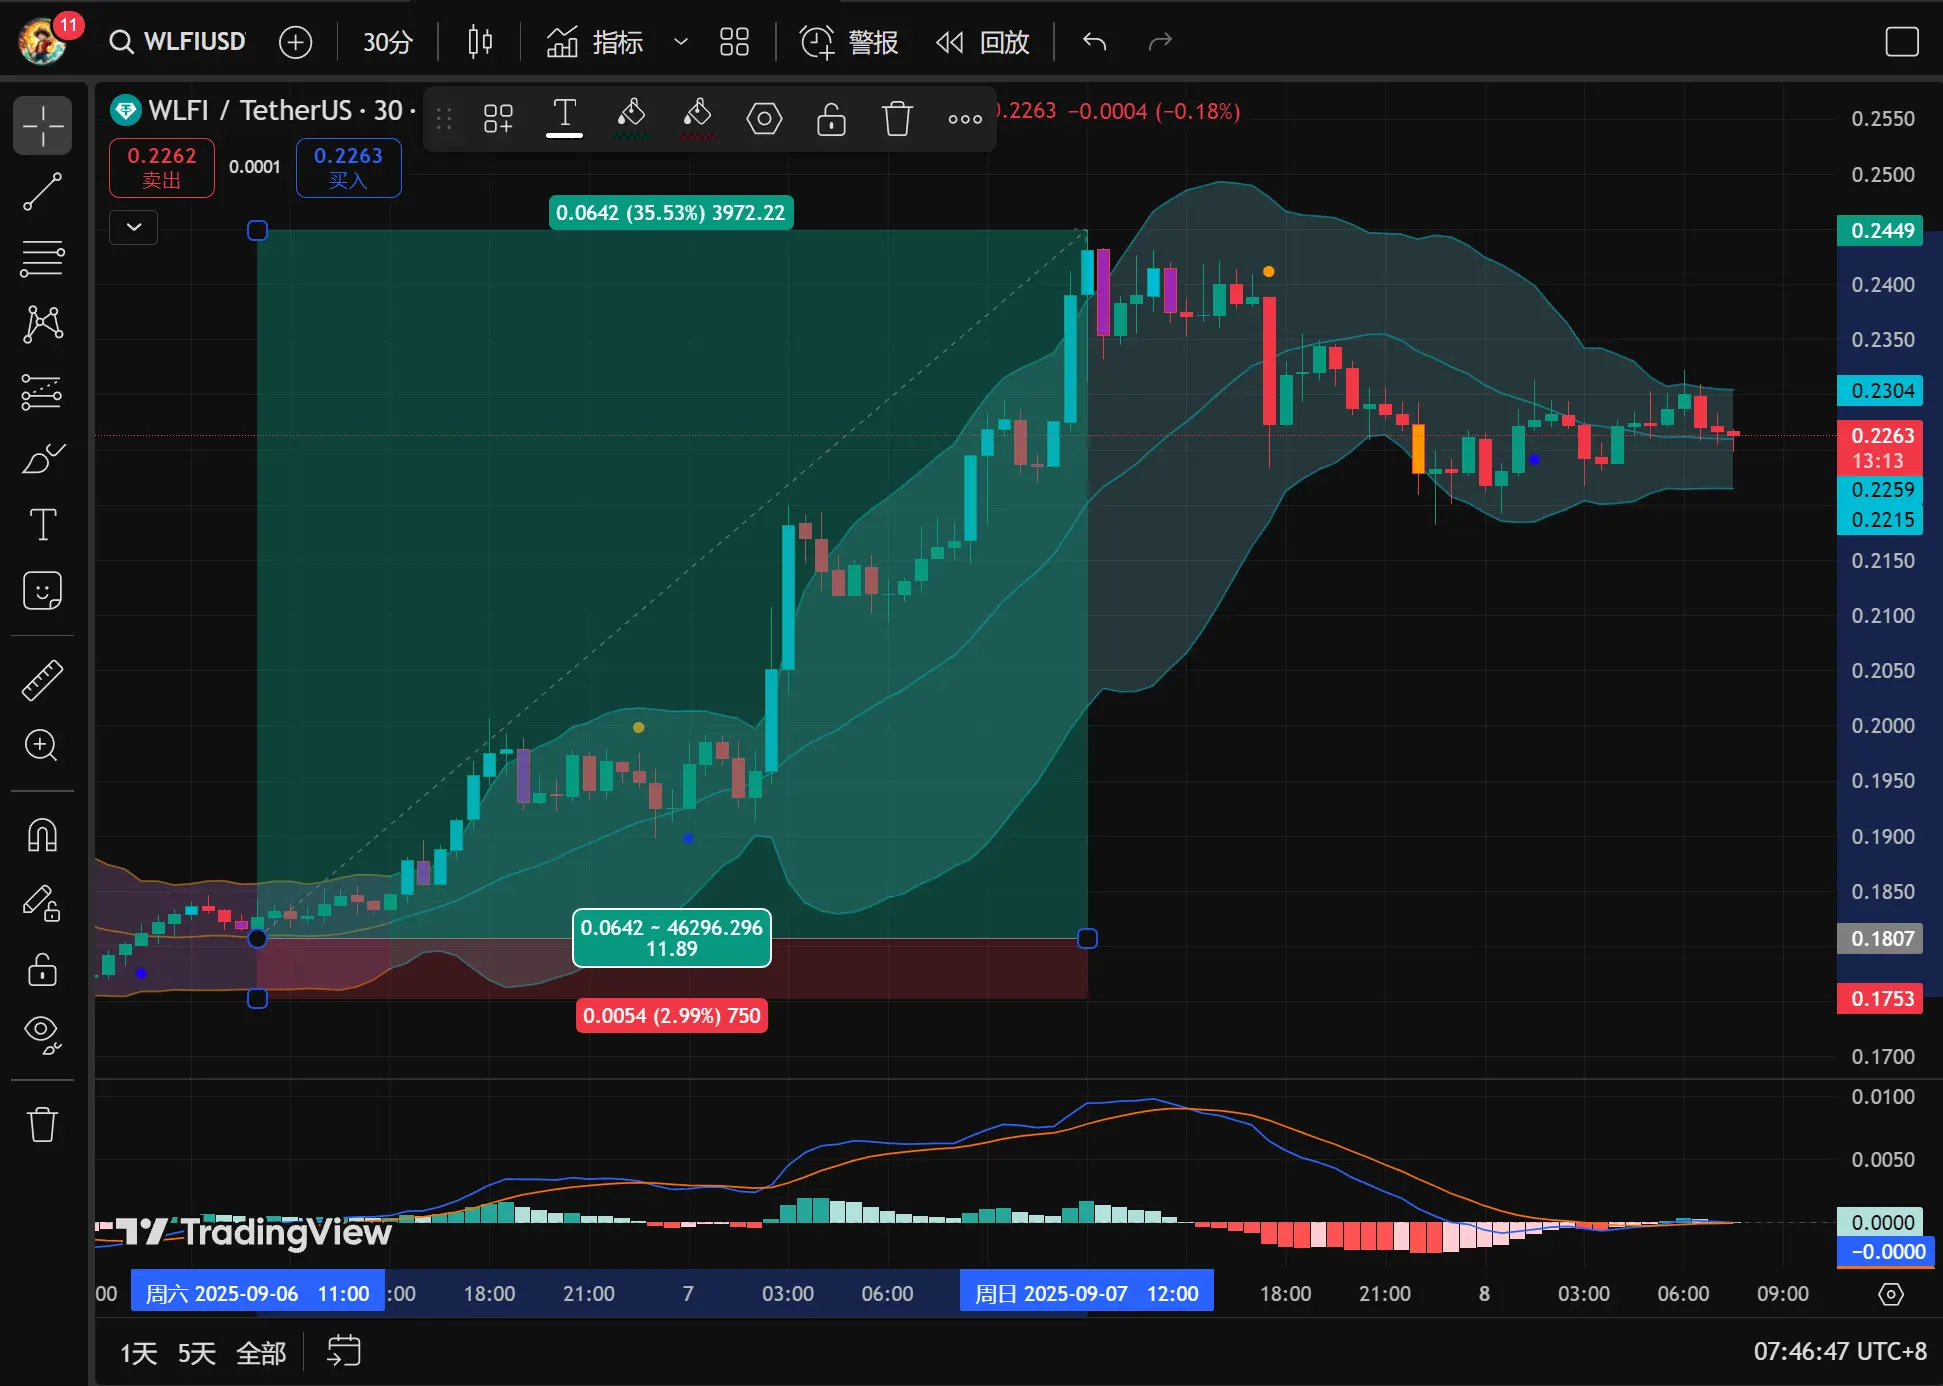Open drawing templates in floating toolbar

(498, 119)
